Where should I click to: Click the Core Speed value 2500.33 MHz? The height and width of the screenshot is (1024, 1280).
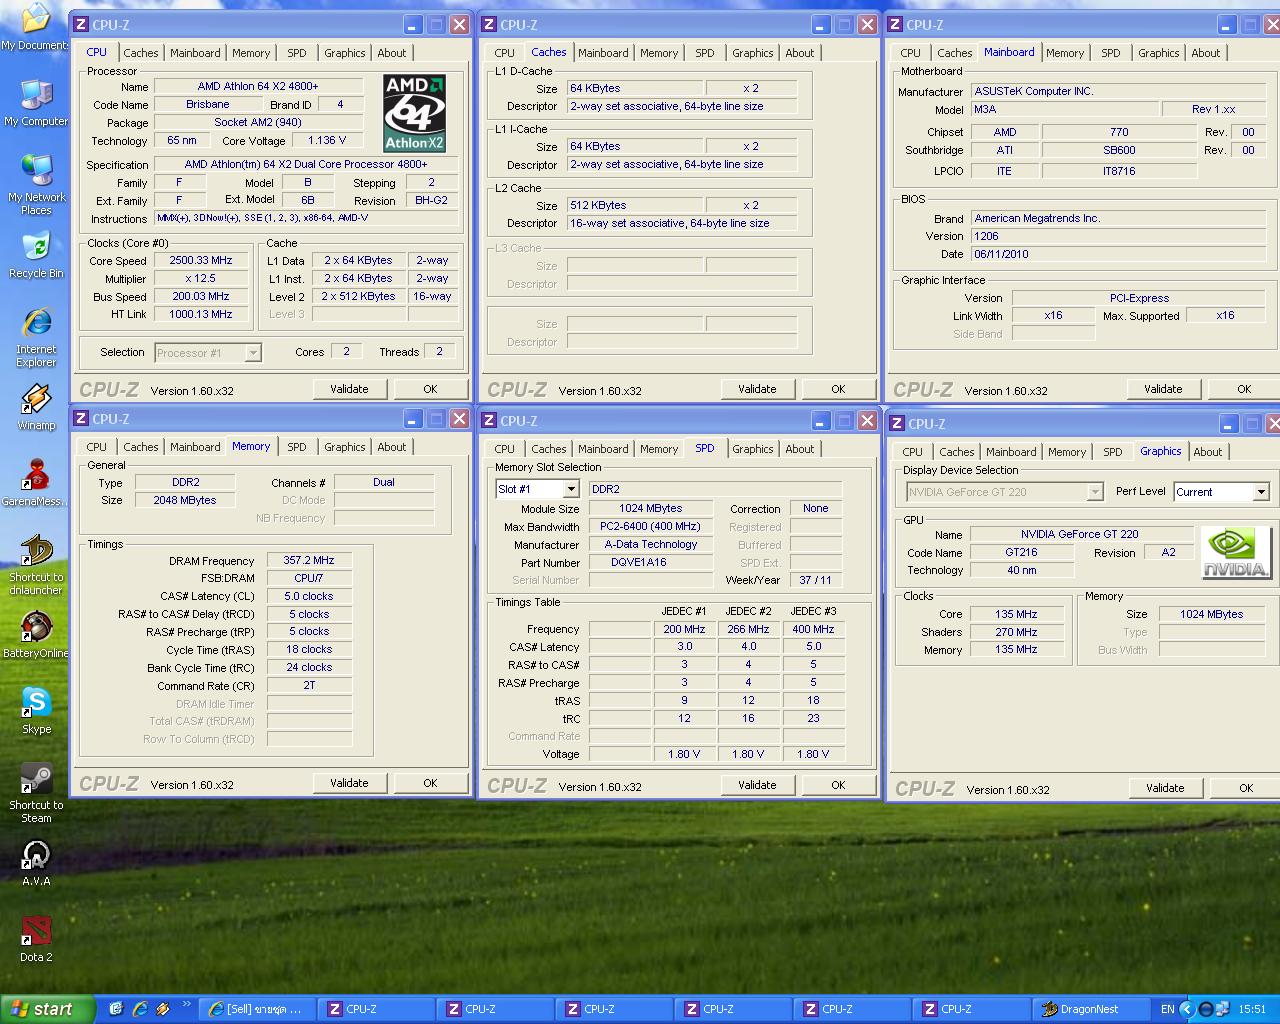pos(201,261)
